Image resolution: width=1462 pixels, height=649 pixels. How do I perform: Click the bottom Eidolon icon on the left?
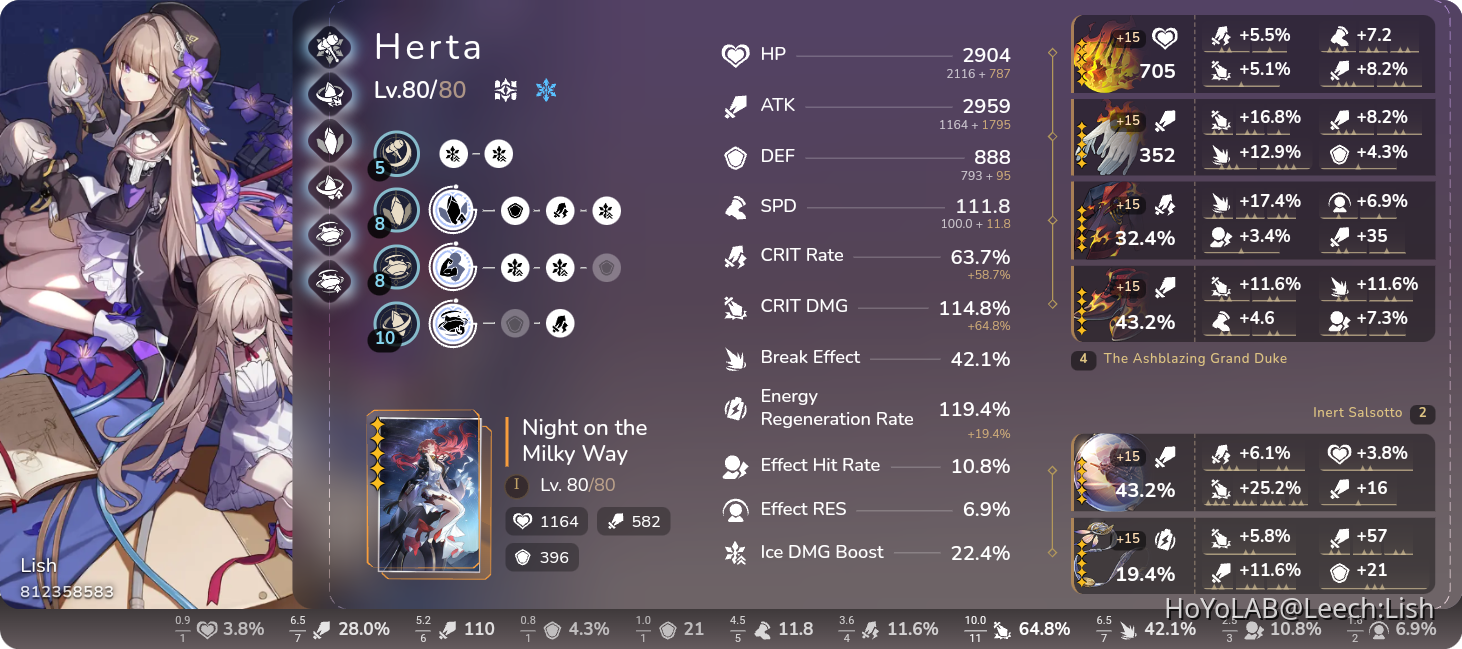click(330, 281)
